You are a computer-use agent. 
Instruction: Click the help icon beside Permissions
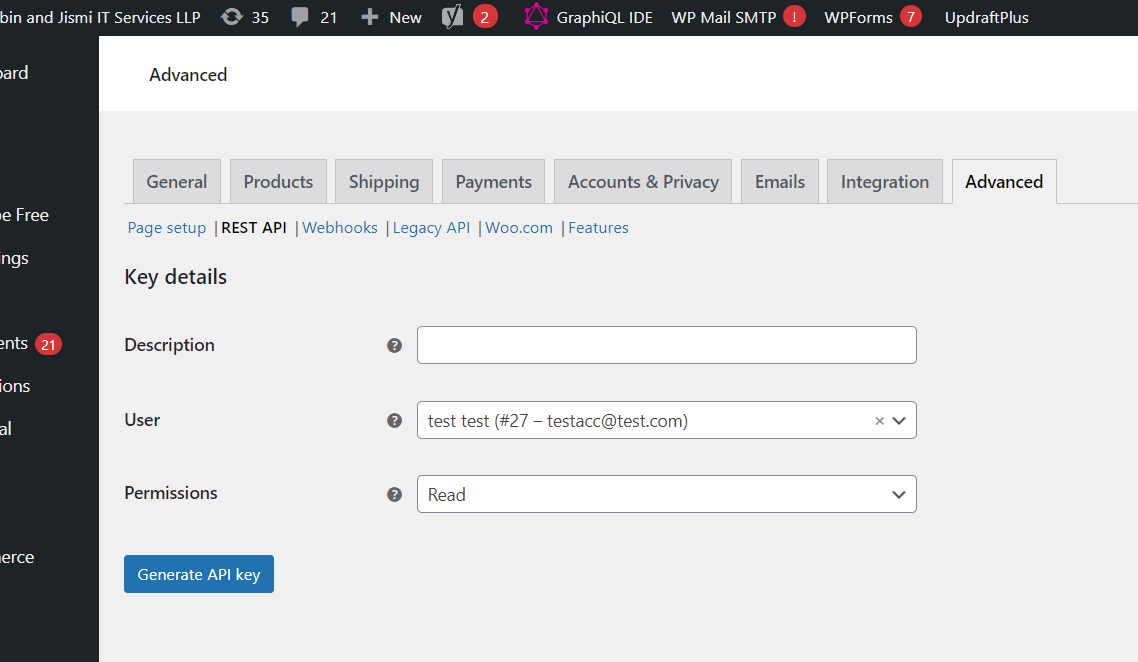394,494
